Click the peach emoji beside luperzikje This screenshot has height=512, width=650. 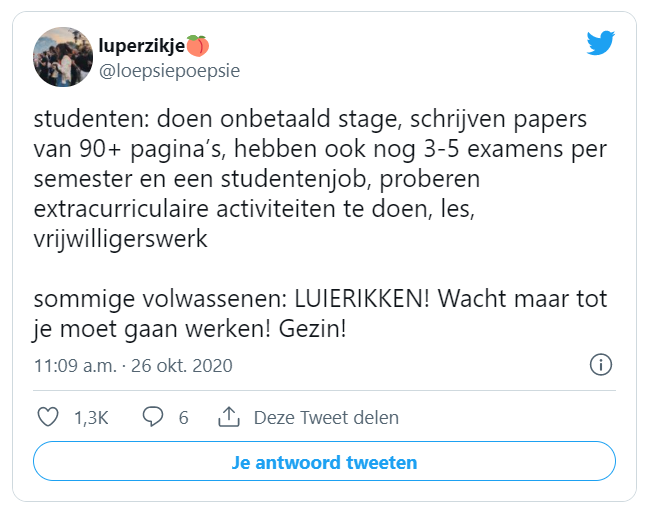(199, 46)
